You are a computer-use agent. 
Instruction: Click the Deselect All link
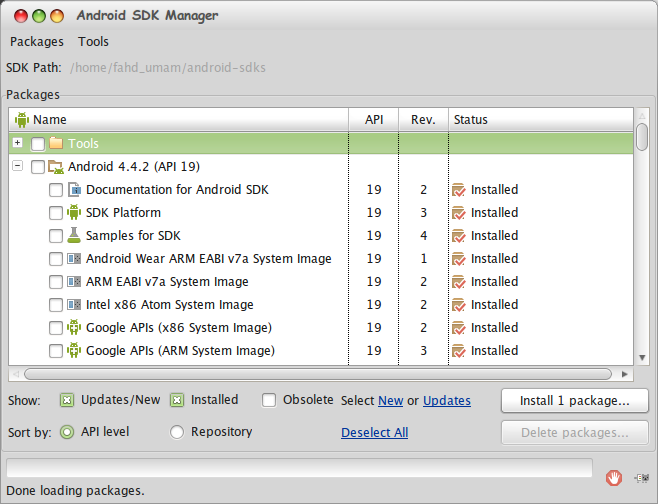pyautogui.click(x=374, y=433)
